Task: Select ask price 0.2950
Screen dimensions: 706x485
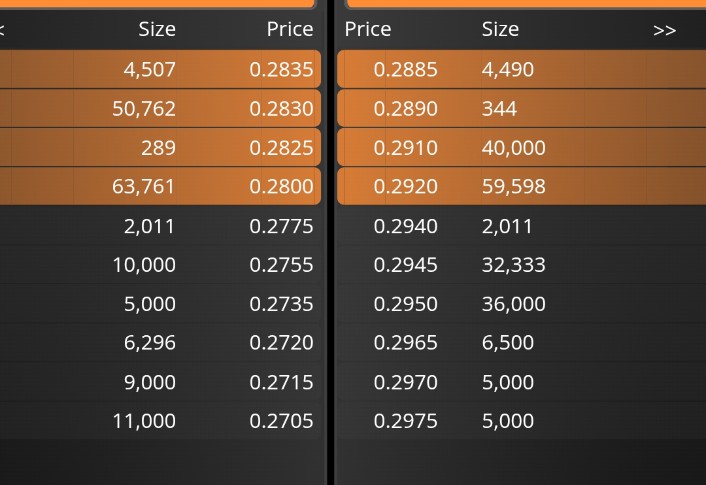Action: (405, 304)
